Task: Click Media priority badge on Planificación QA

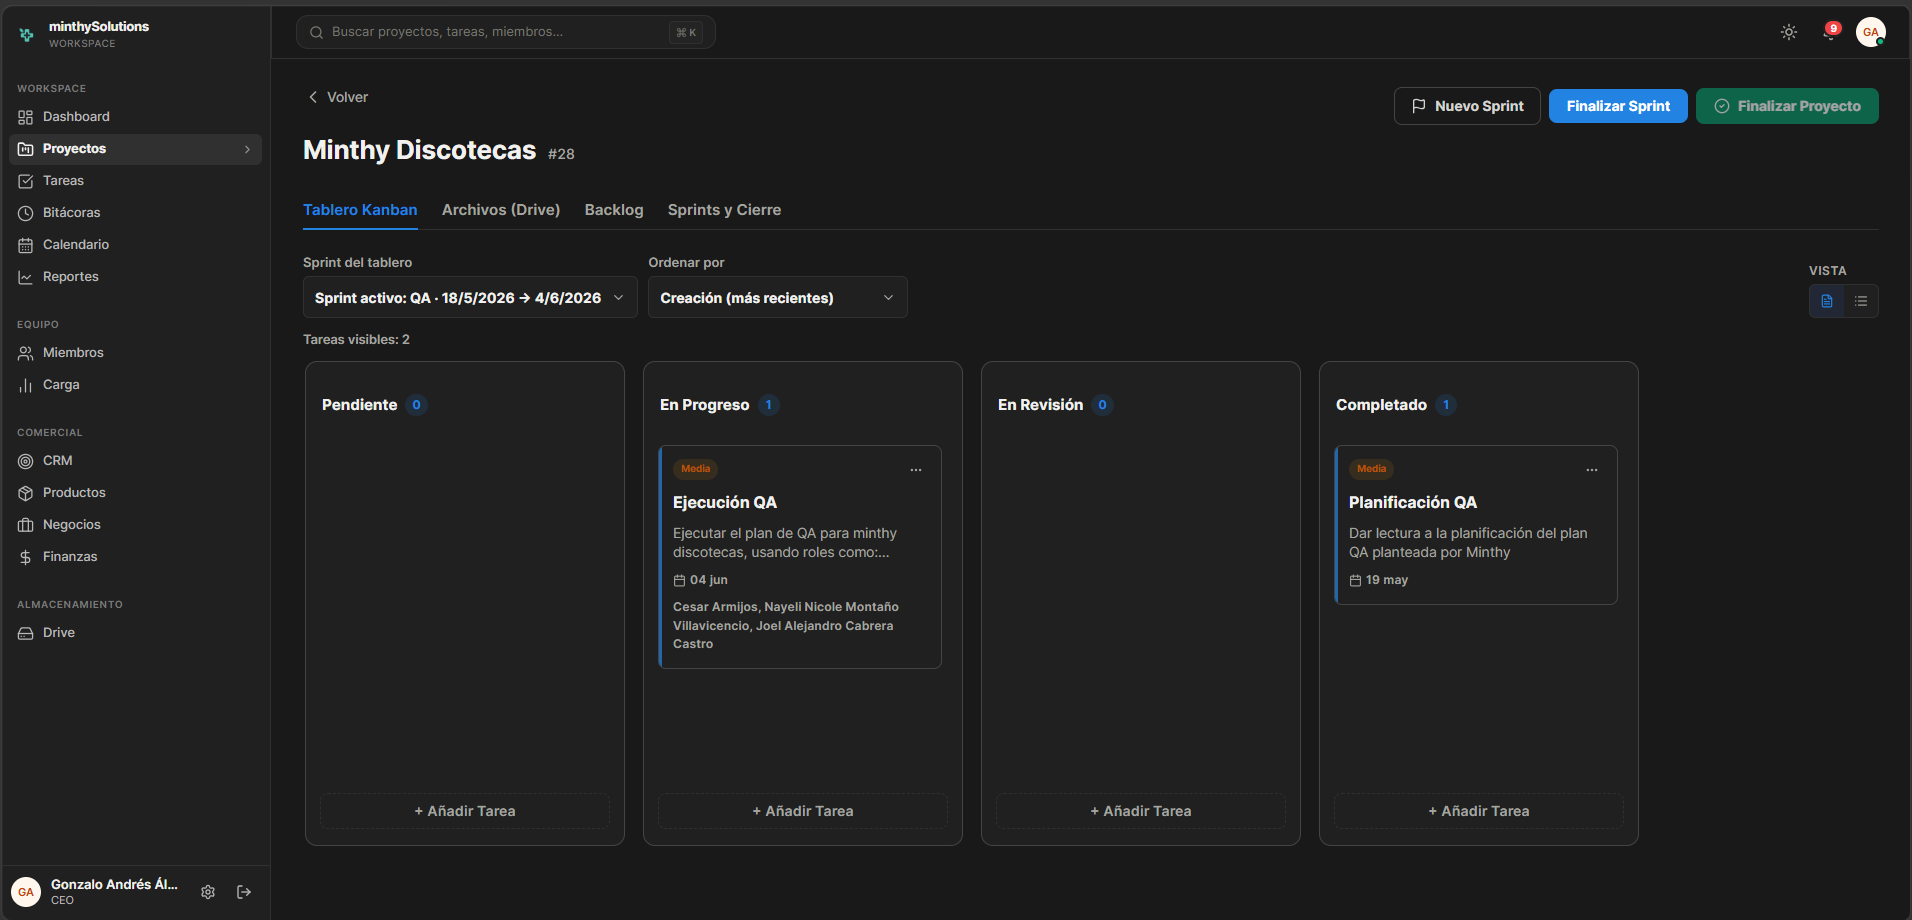Action: pyautogui.click(x=1372, y=469)
